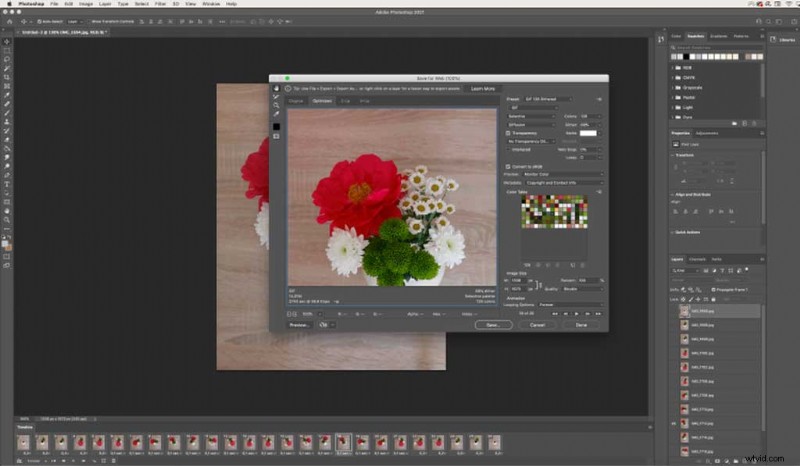This screenshot has height=466, width=800.
Task: Switch to the Gradients panel tab
Action: pos(718,36)
